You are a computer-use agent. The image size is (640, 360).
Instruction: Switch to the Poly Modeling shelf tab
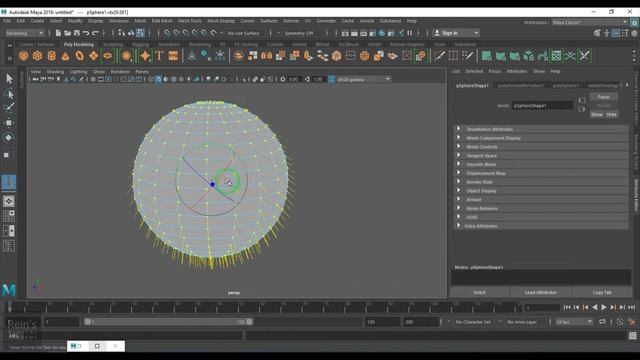79,44
